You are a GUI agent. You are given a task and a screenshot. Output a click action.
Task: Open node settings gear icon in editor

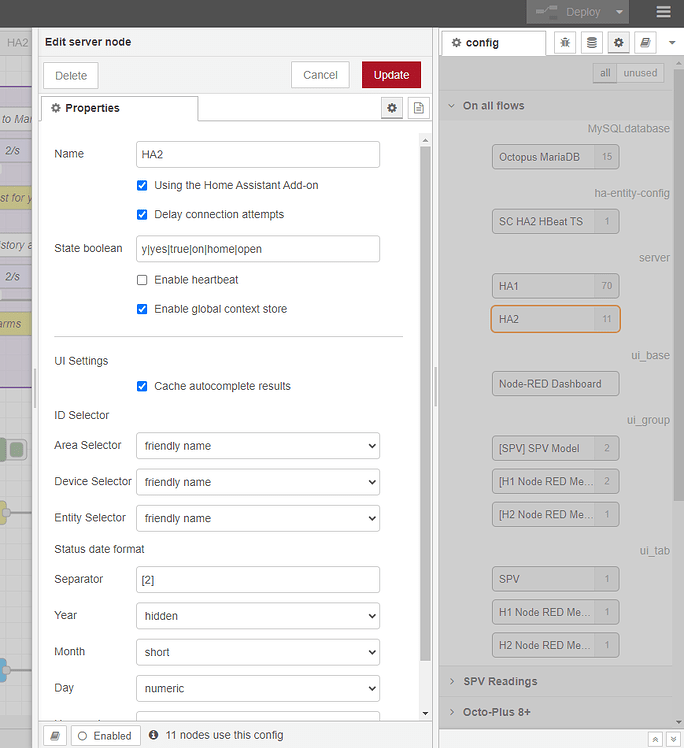coord(392,108)
